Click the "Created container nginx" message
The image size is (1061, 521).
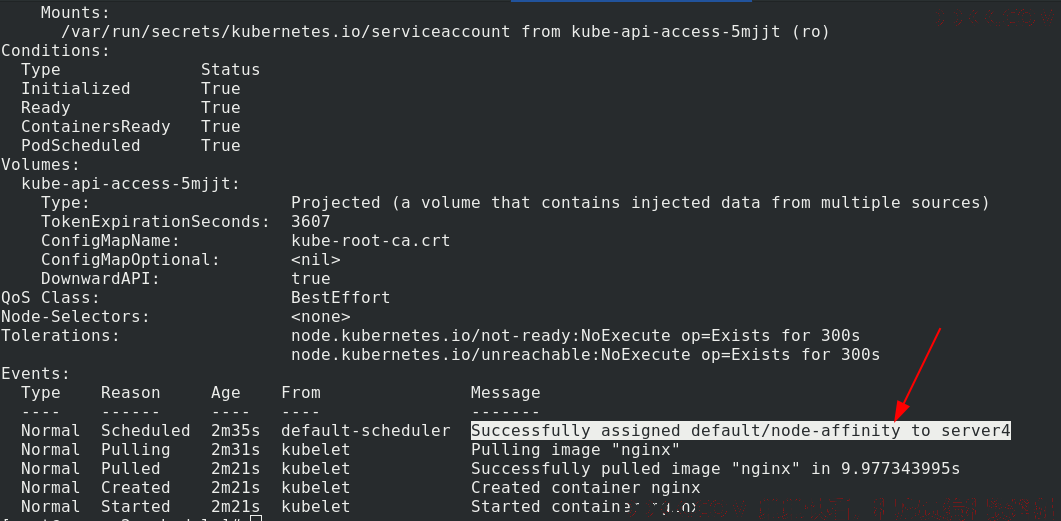(x=585, y=487)
